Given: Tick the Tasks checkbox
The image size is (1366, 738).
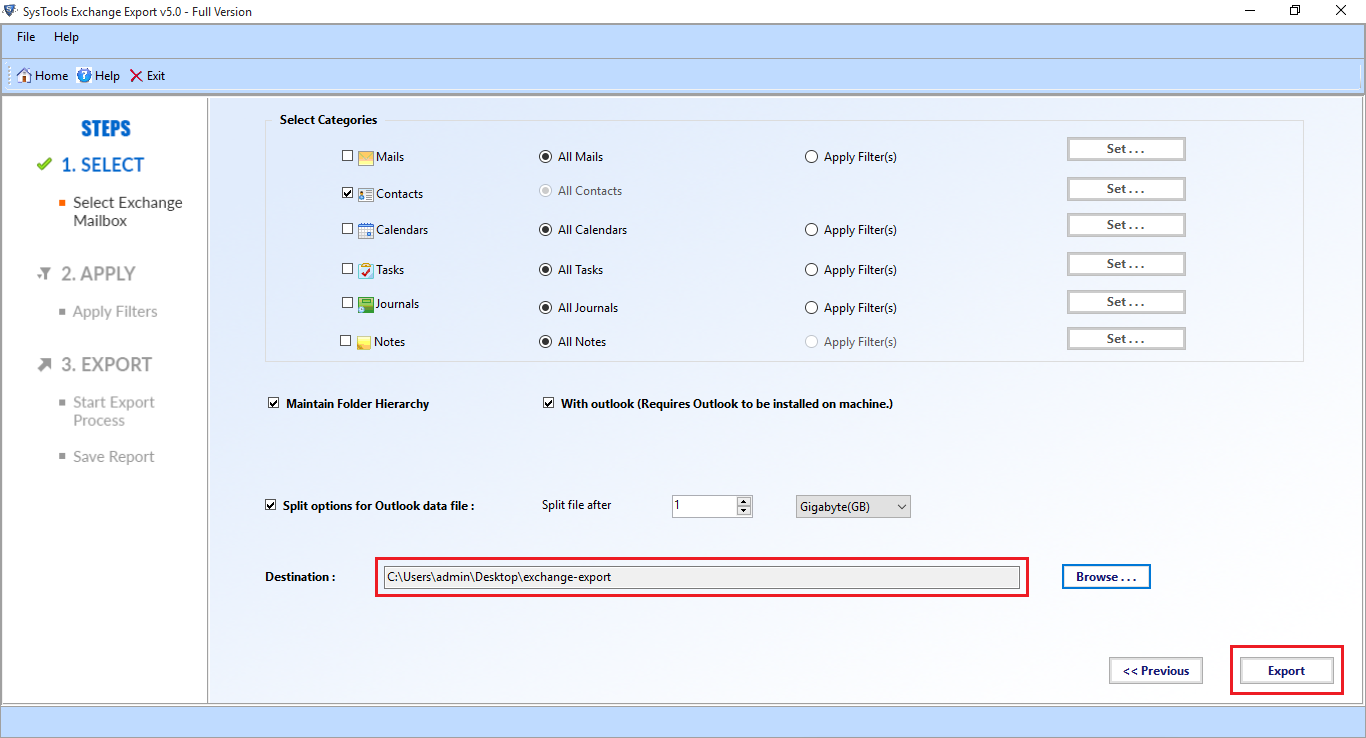Looking at the screenshot, I should point(347,269).
